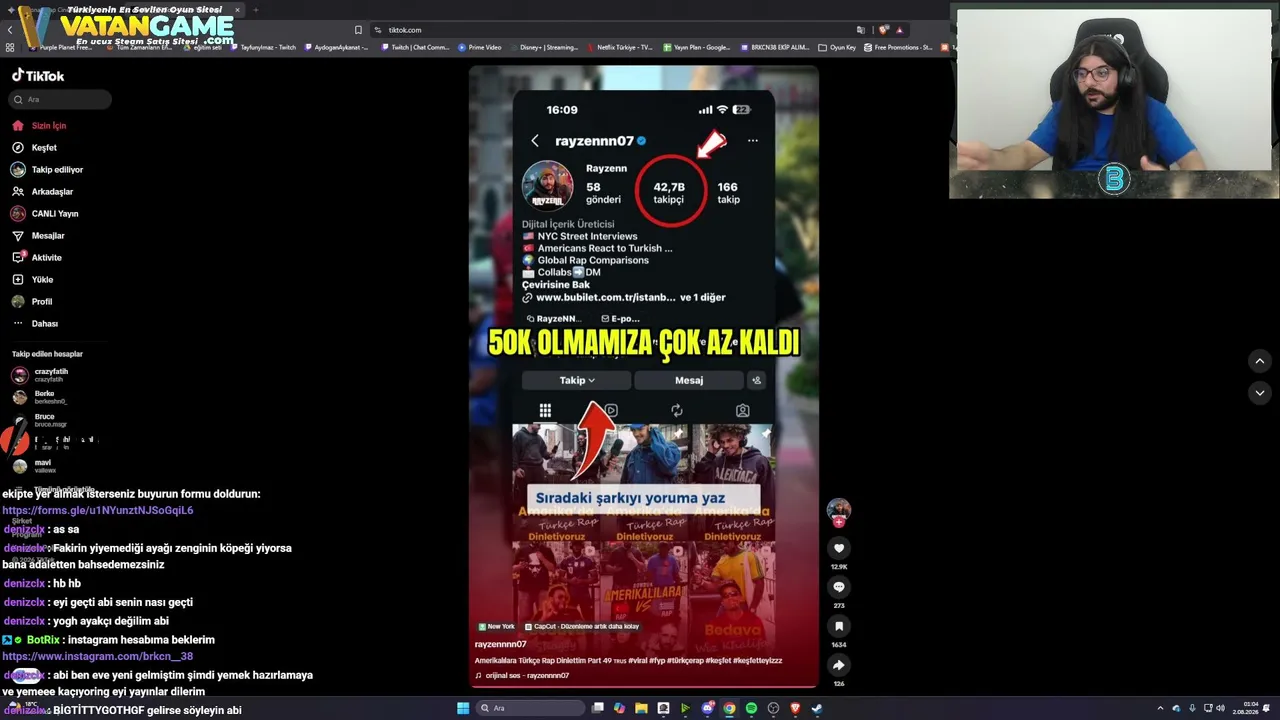Open the 'Aktivite' notifications
Screen dimensions: 1280x720
(x=47, y=258)
